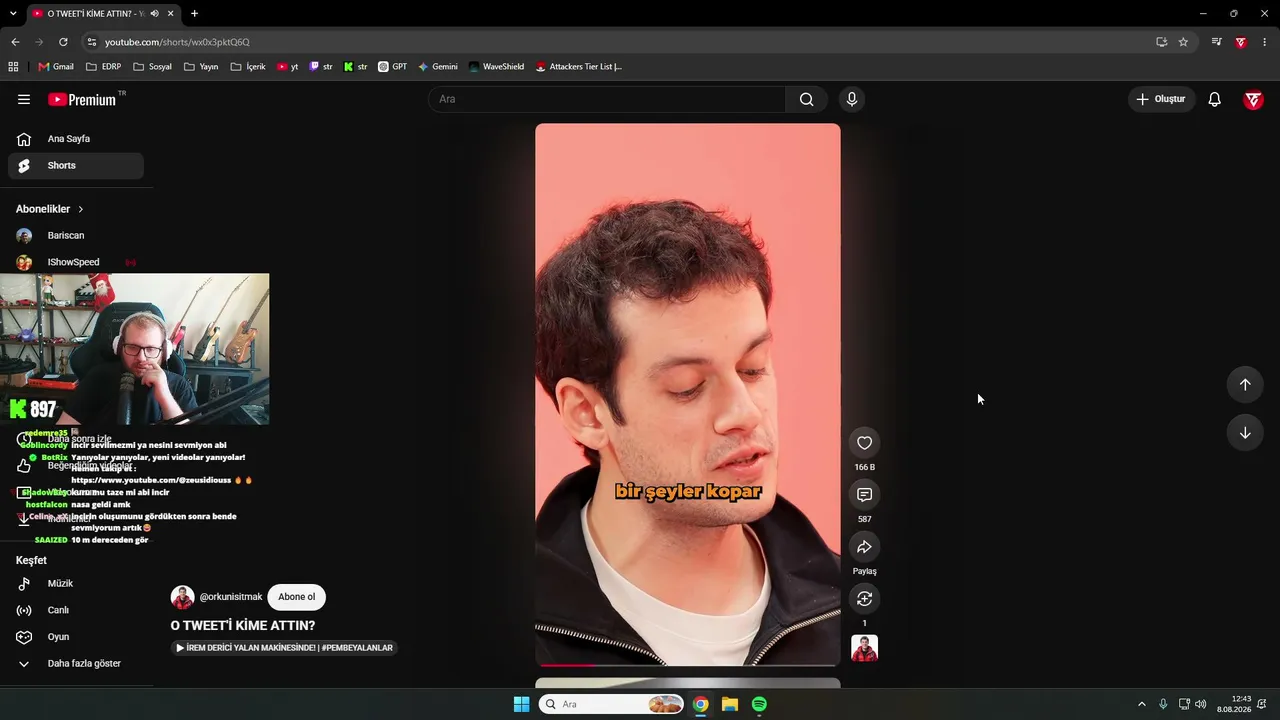Screen dimensions: 1280x720
Task: Open the WaveShield bookmark
Action: (496, 67)
